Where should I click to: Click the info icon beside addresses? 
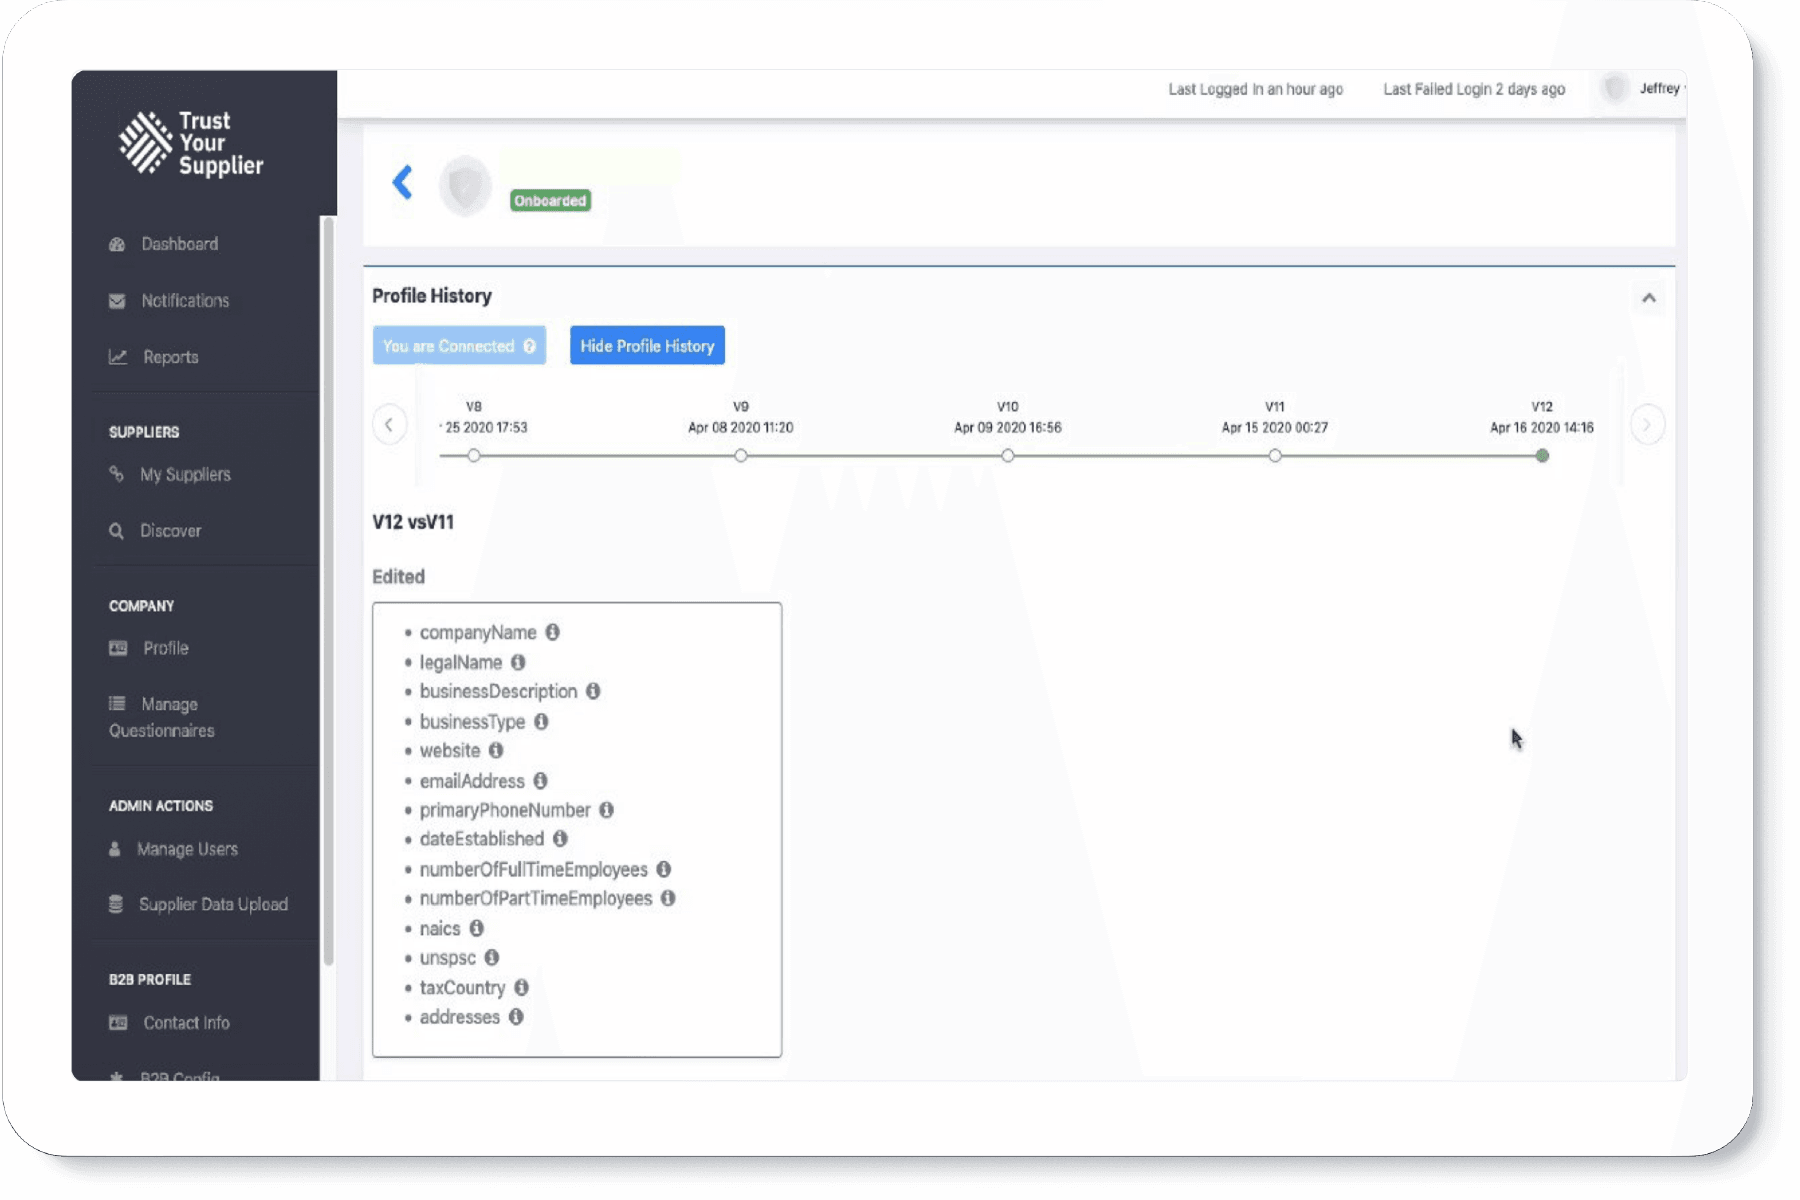516,1016
